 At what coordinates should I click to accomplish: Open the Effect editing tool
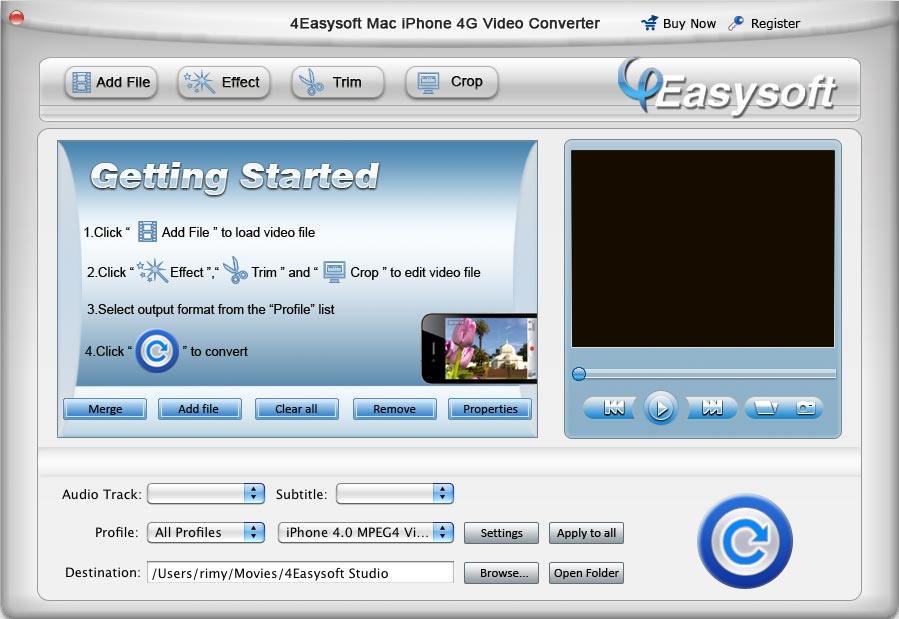[x=224, y=83]
